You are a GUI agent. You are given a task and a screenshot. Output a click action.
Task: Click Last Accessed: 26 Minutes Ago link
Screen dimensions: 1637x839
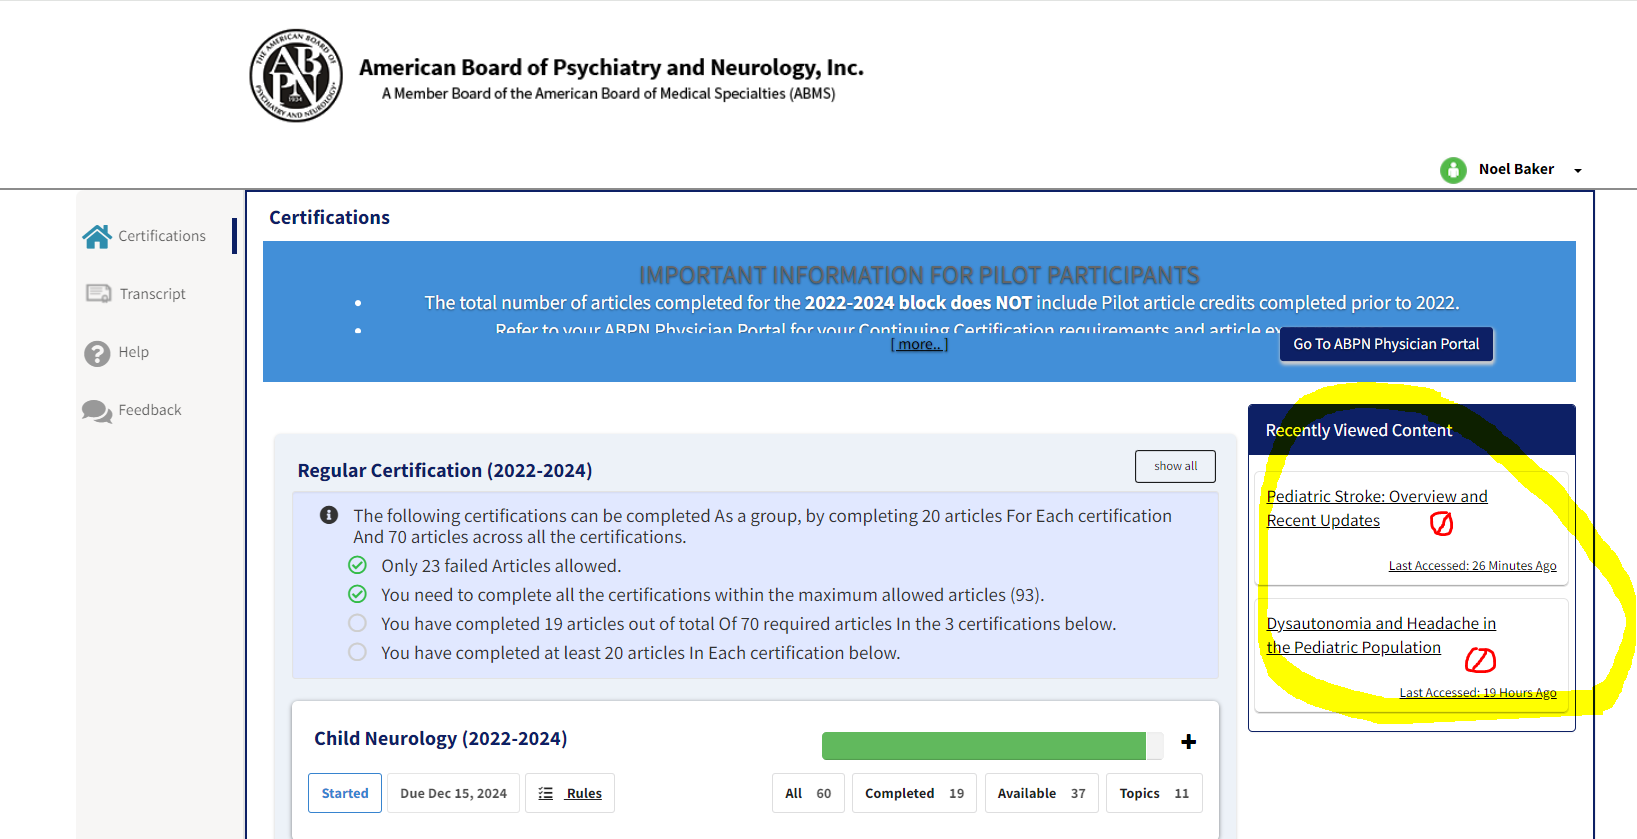coord(1472,566)
